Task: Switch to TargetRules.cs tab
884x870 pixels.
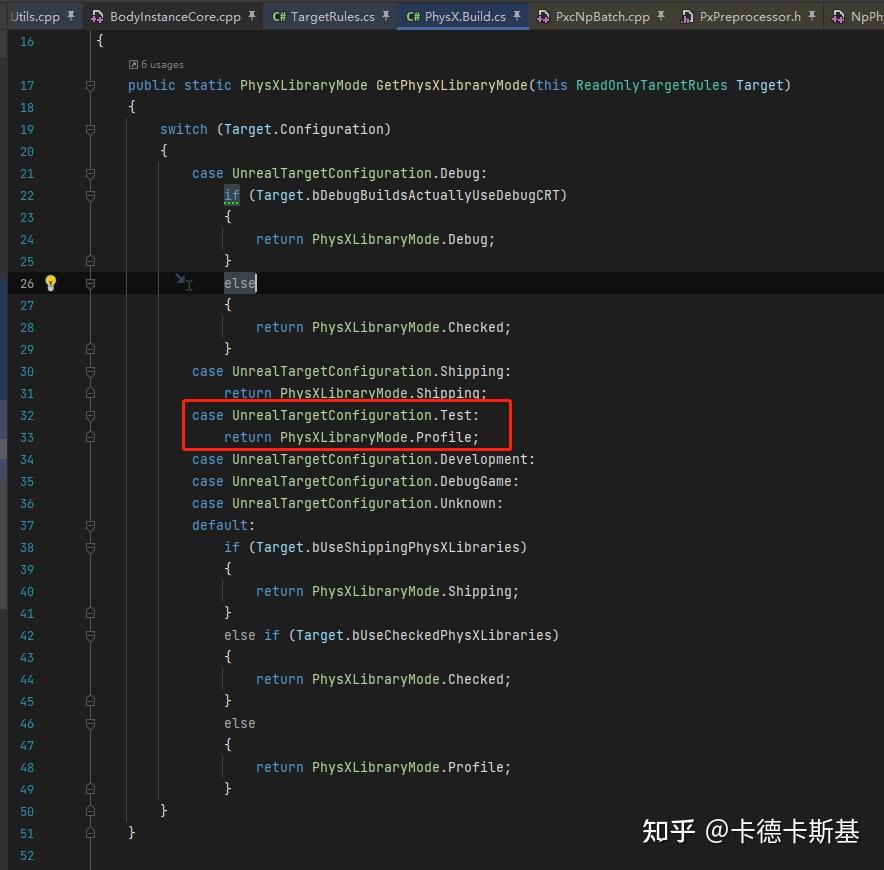Action: [332, 16]
